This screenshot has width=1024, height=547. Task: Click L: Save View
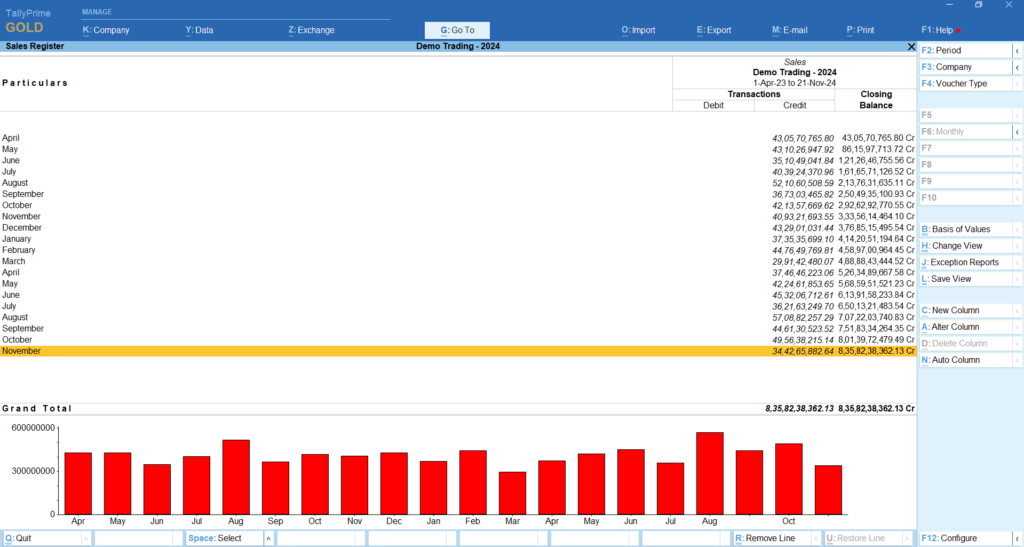point(966,279)
